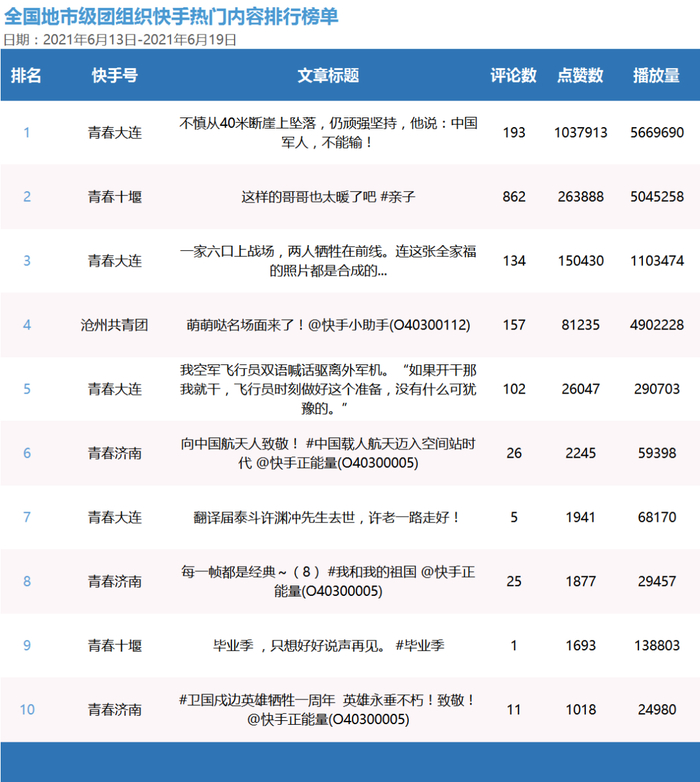Select rank number 9
700x782 pixels.
[27, 645]
